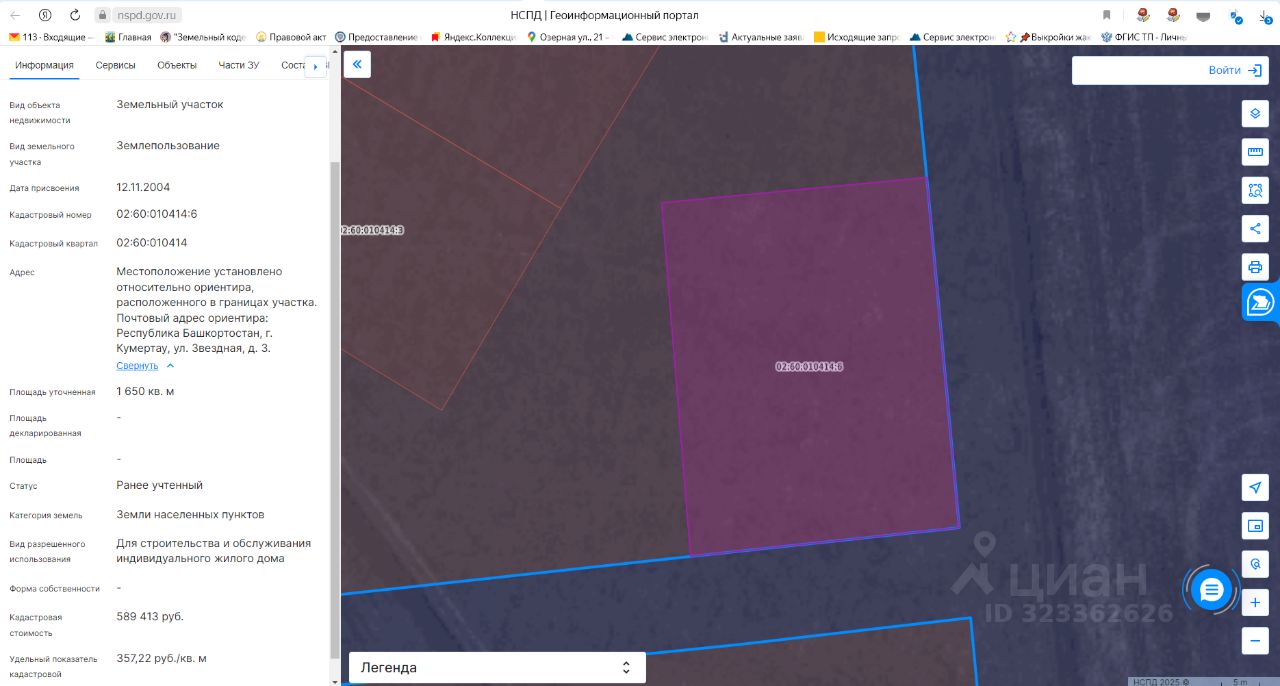
Task: Click the value Земли населенных пунктов
Action: click(191, 514)
